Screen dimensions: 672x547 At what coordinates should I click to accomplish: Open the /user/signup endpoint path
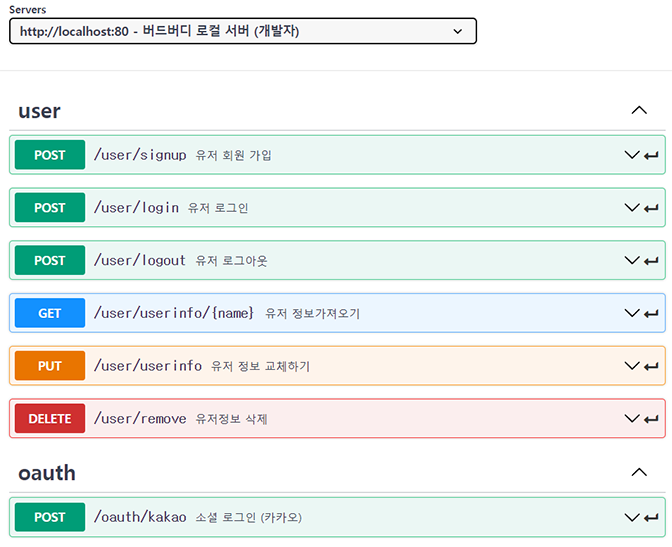pyautogui.click(x=140, y=155)
